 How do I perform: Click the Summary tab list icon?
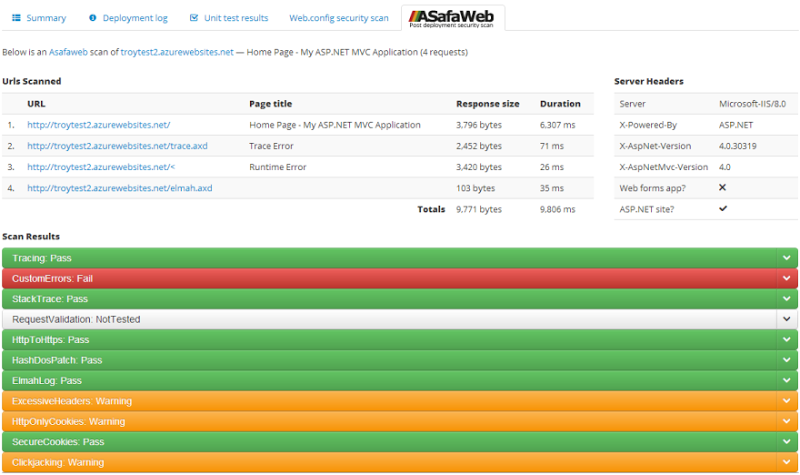point(16,18)
